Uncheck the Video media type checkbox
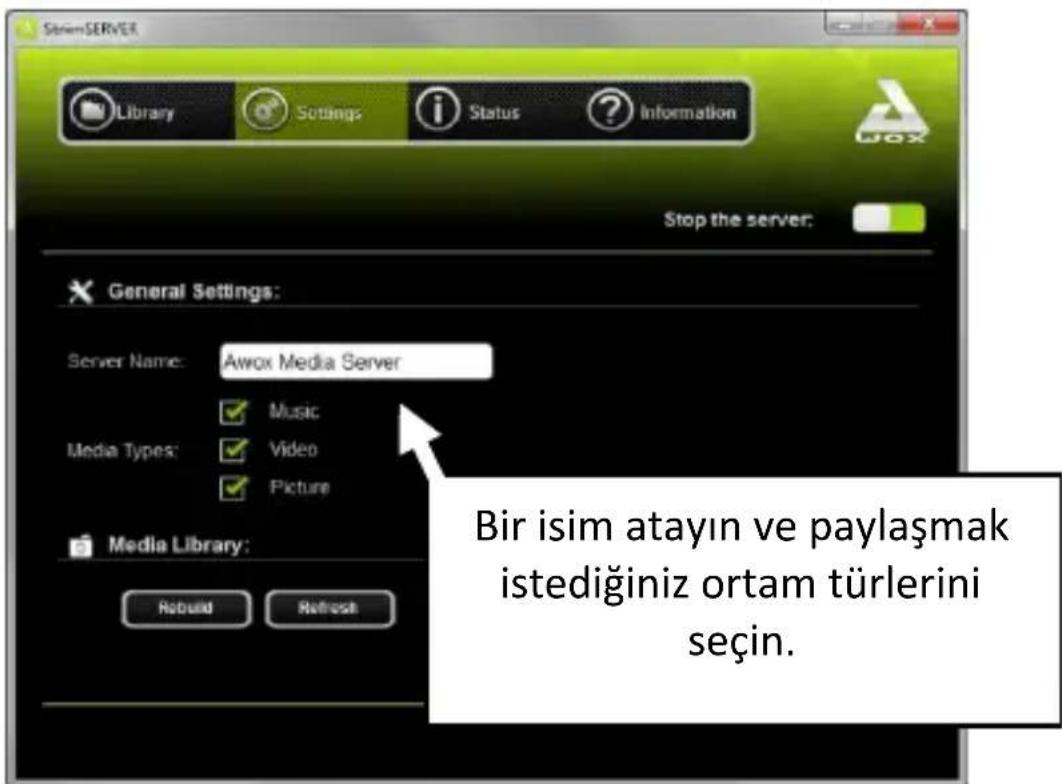 tap(234, 450)
